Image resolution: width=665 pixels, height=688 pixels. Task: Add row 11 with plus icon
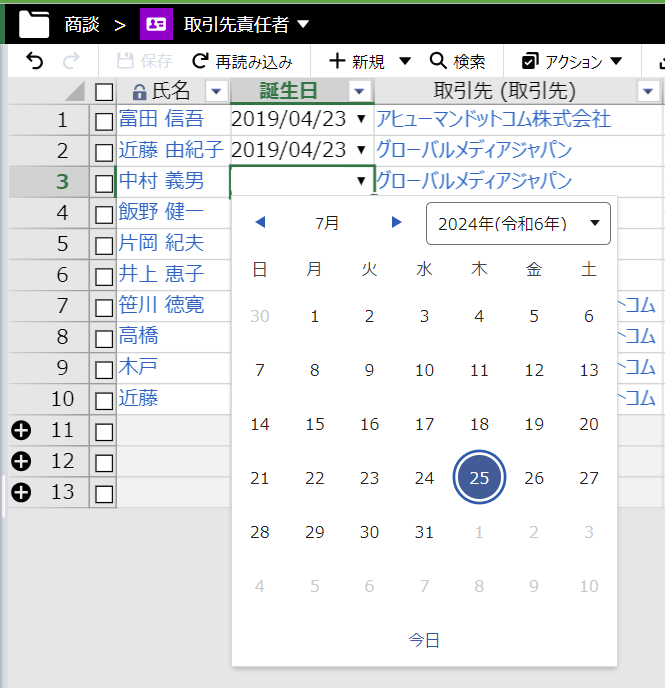pos(22,430)
